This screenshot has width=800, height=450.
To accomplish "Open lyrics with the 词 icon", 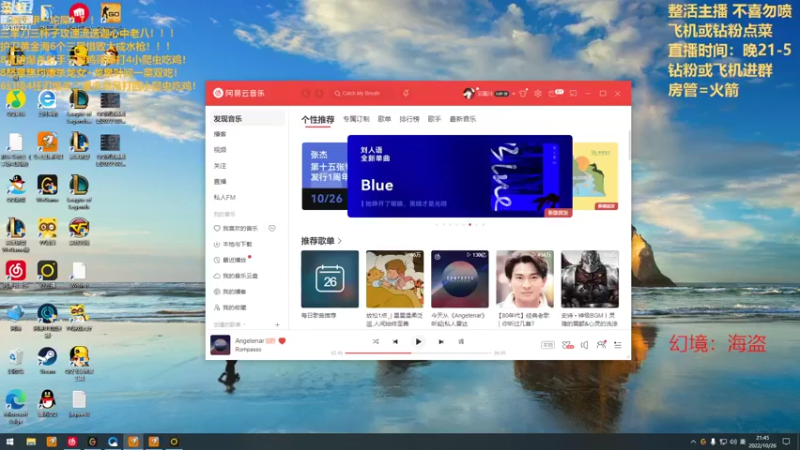I will [461, 341].
